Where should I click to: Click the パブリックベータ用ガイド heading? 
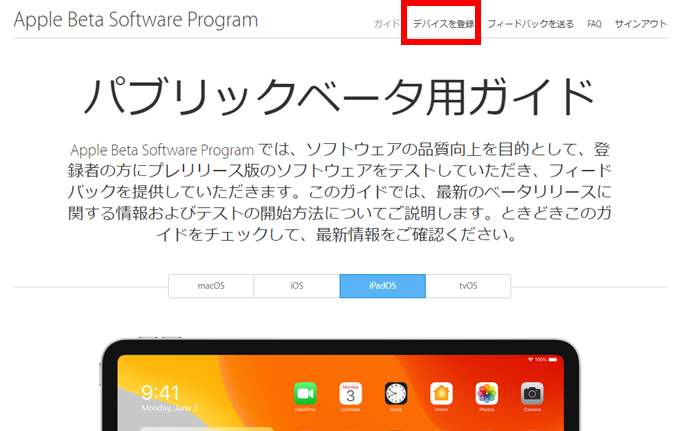339,96
